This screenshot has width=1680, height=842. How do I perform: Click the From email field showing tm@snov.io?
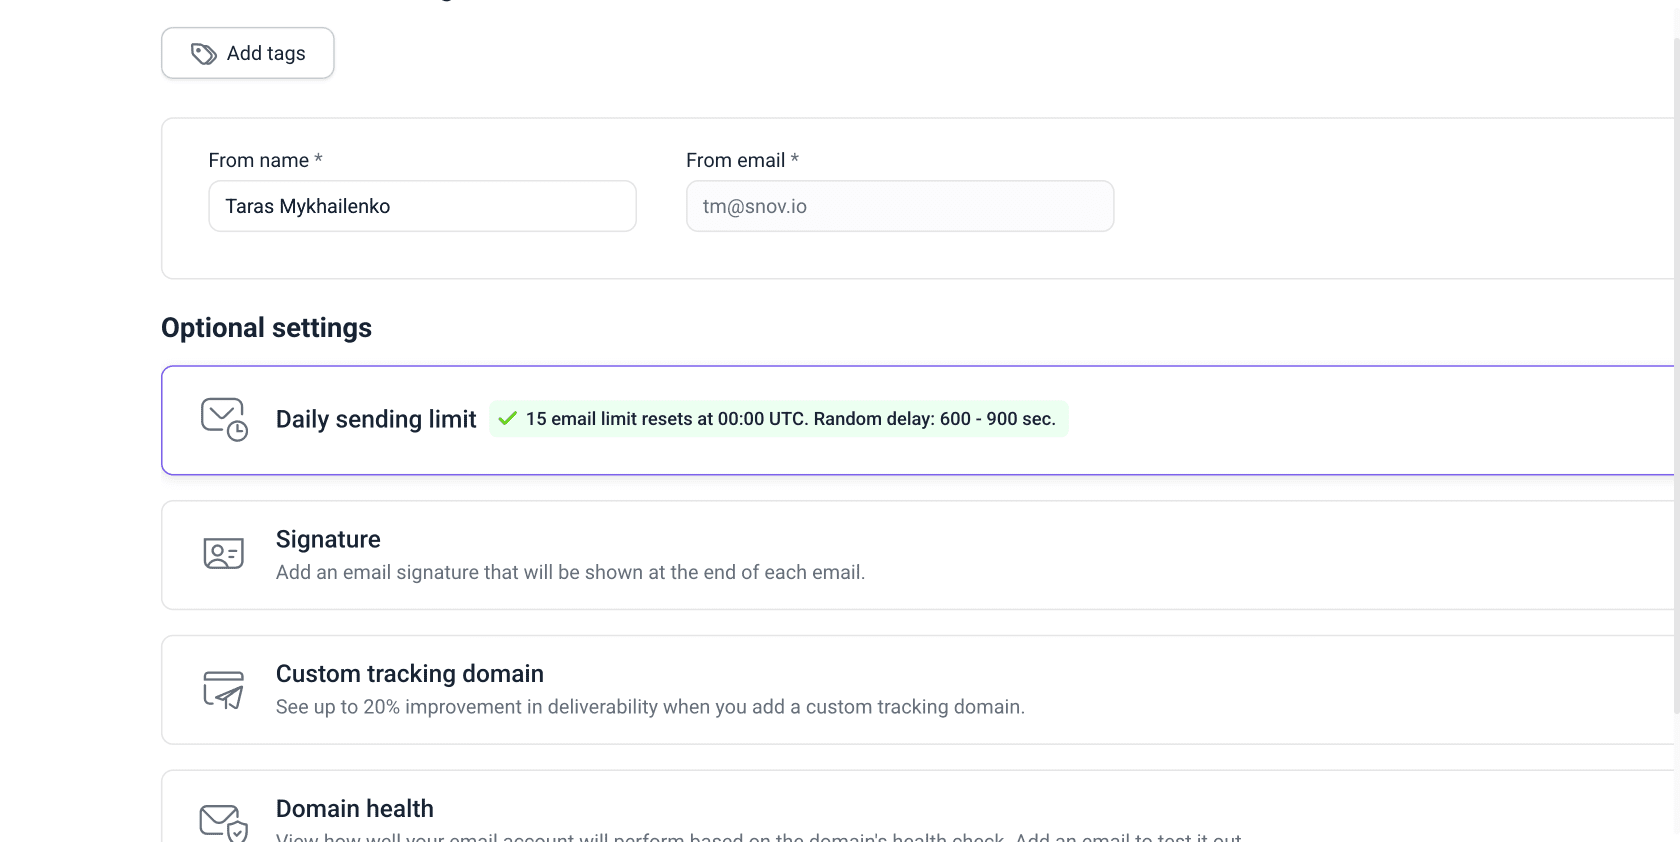tap(900, 206)
